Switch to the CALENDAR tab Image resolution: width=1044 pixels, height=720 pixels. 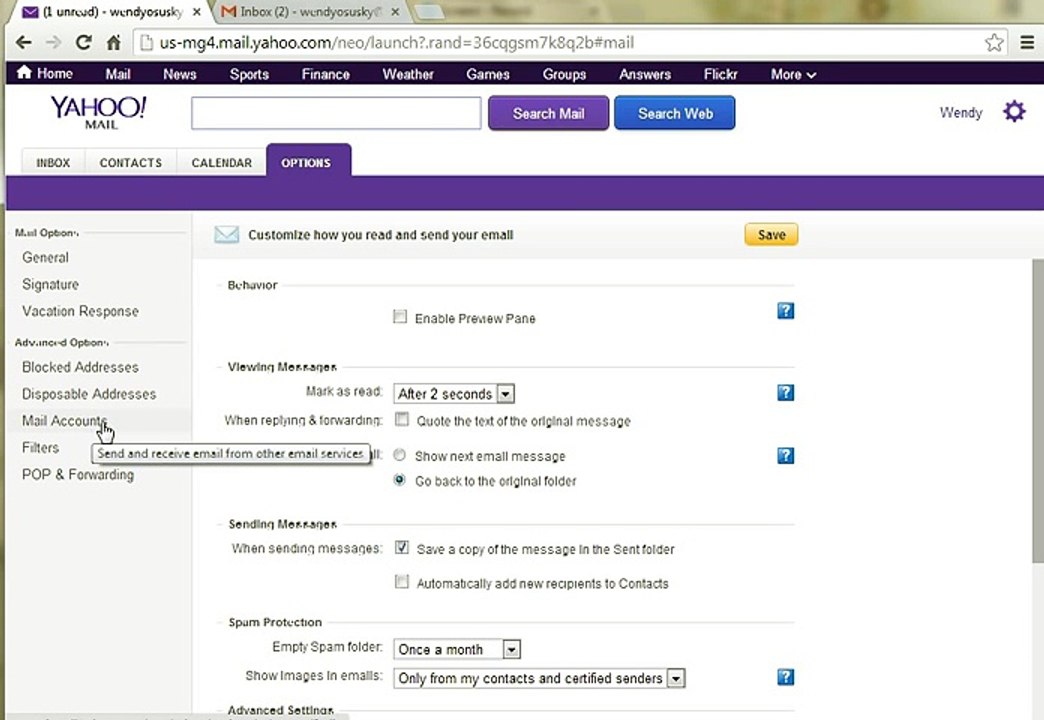(222, 163)
